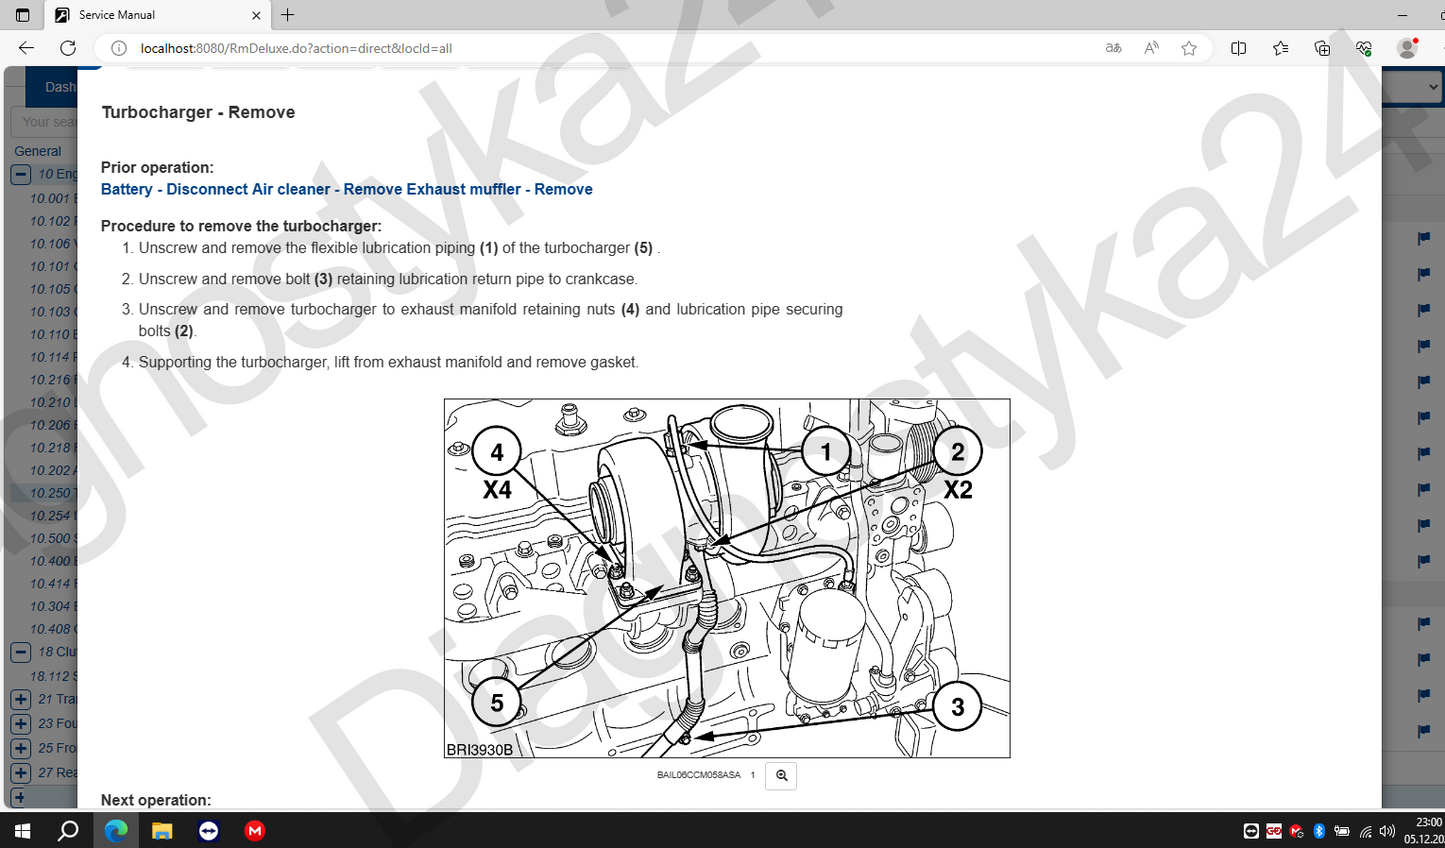Reload the Service Manual page
Screen dimensions: 1445x848
tap(68, 48)
